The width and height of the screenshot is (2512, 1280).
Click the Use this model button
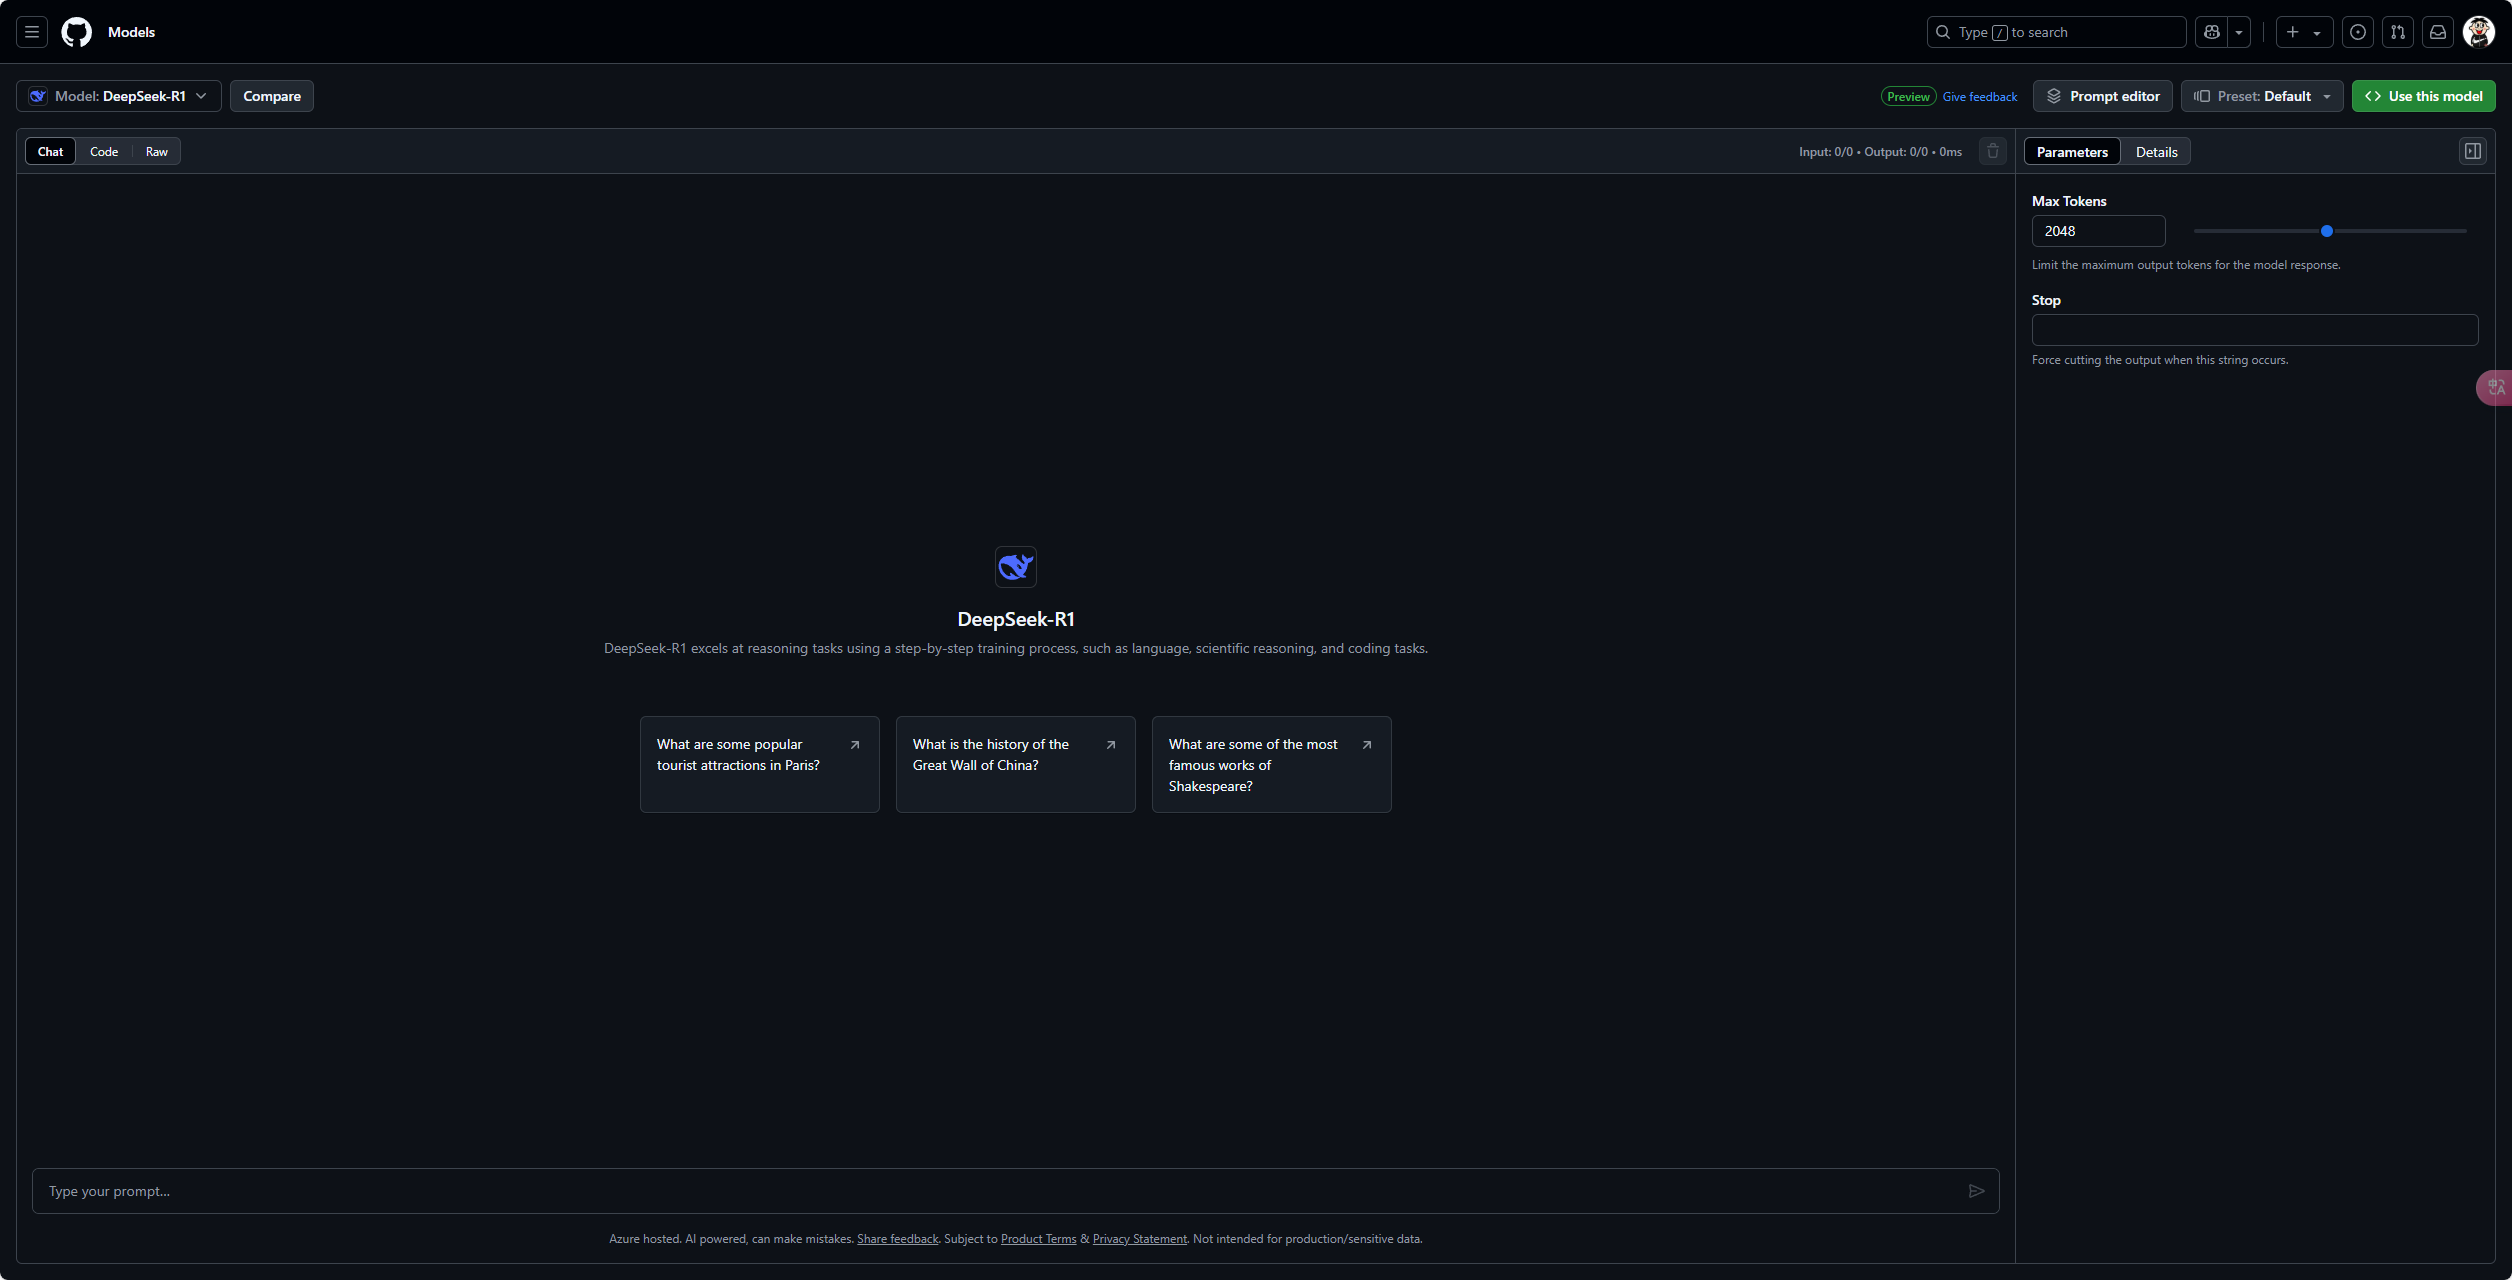point(2423,96)
